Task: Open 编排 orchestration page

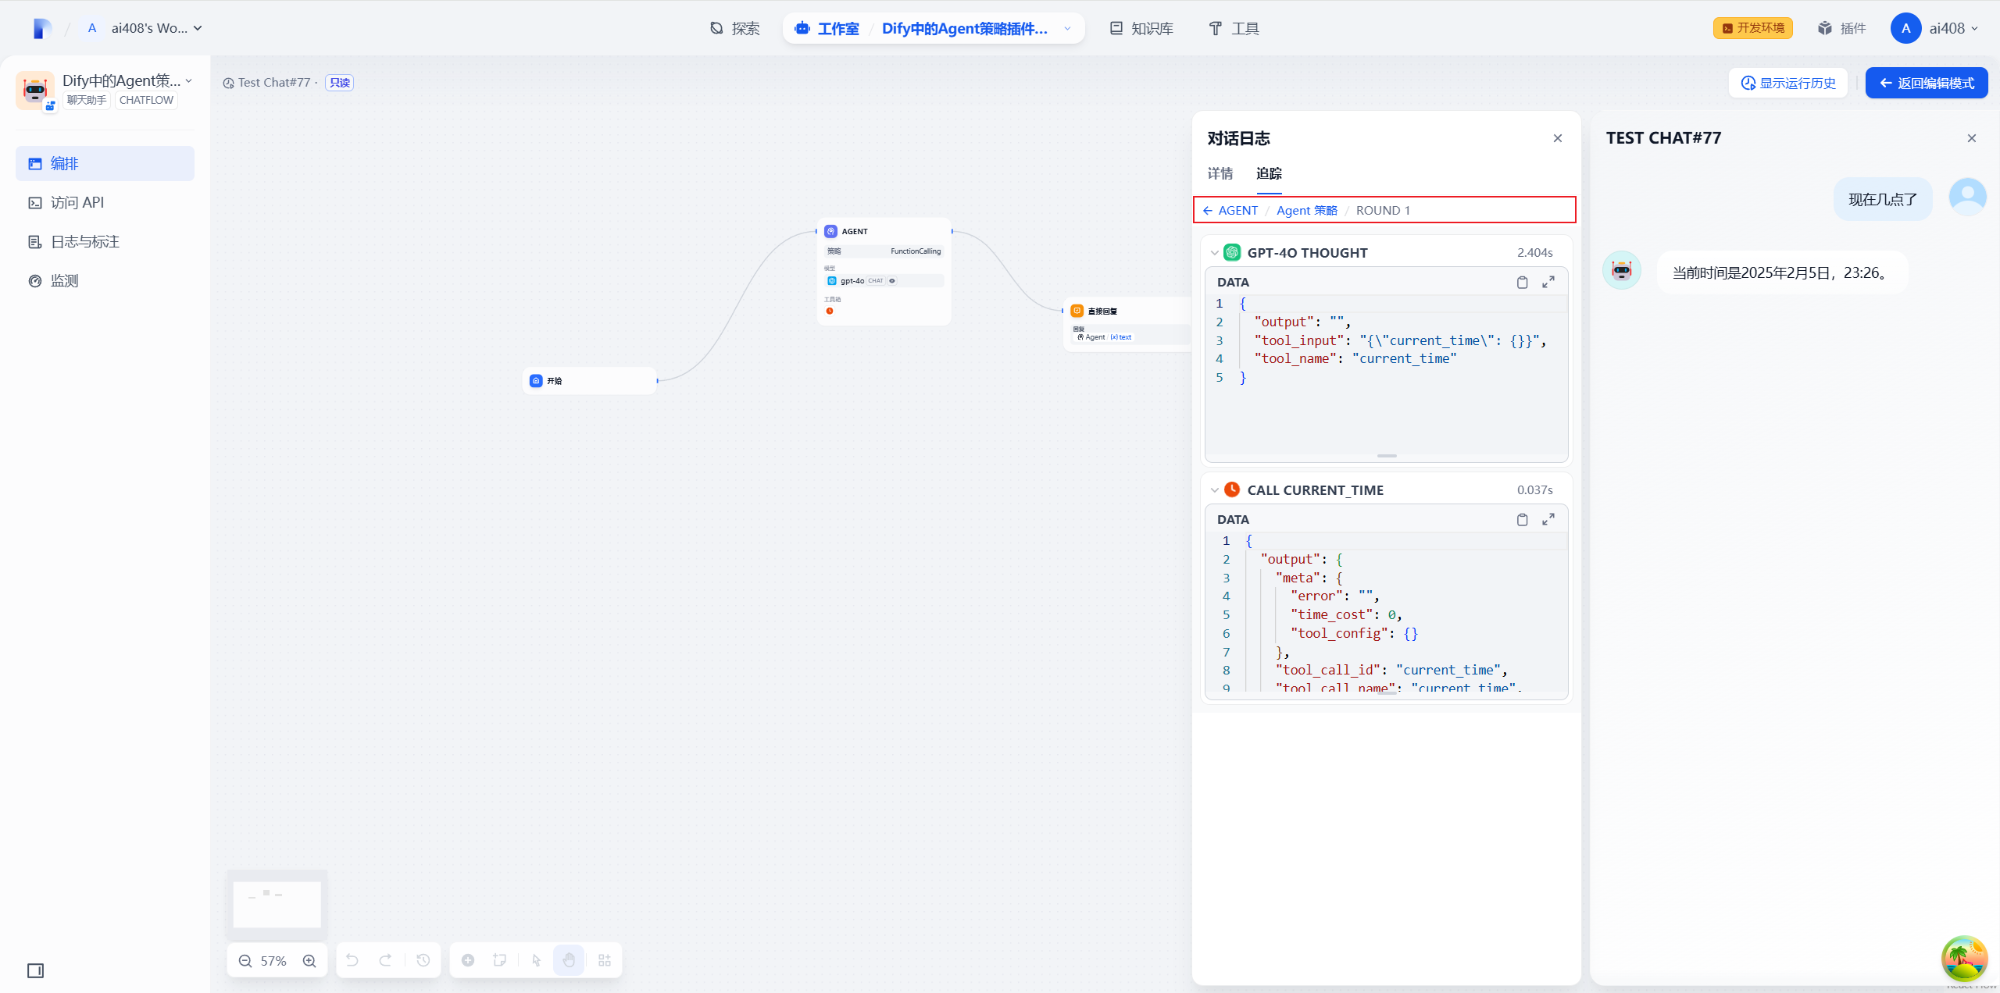Action: [105, 163]
